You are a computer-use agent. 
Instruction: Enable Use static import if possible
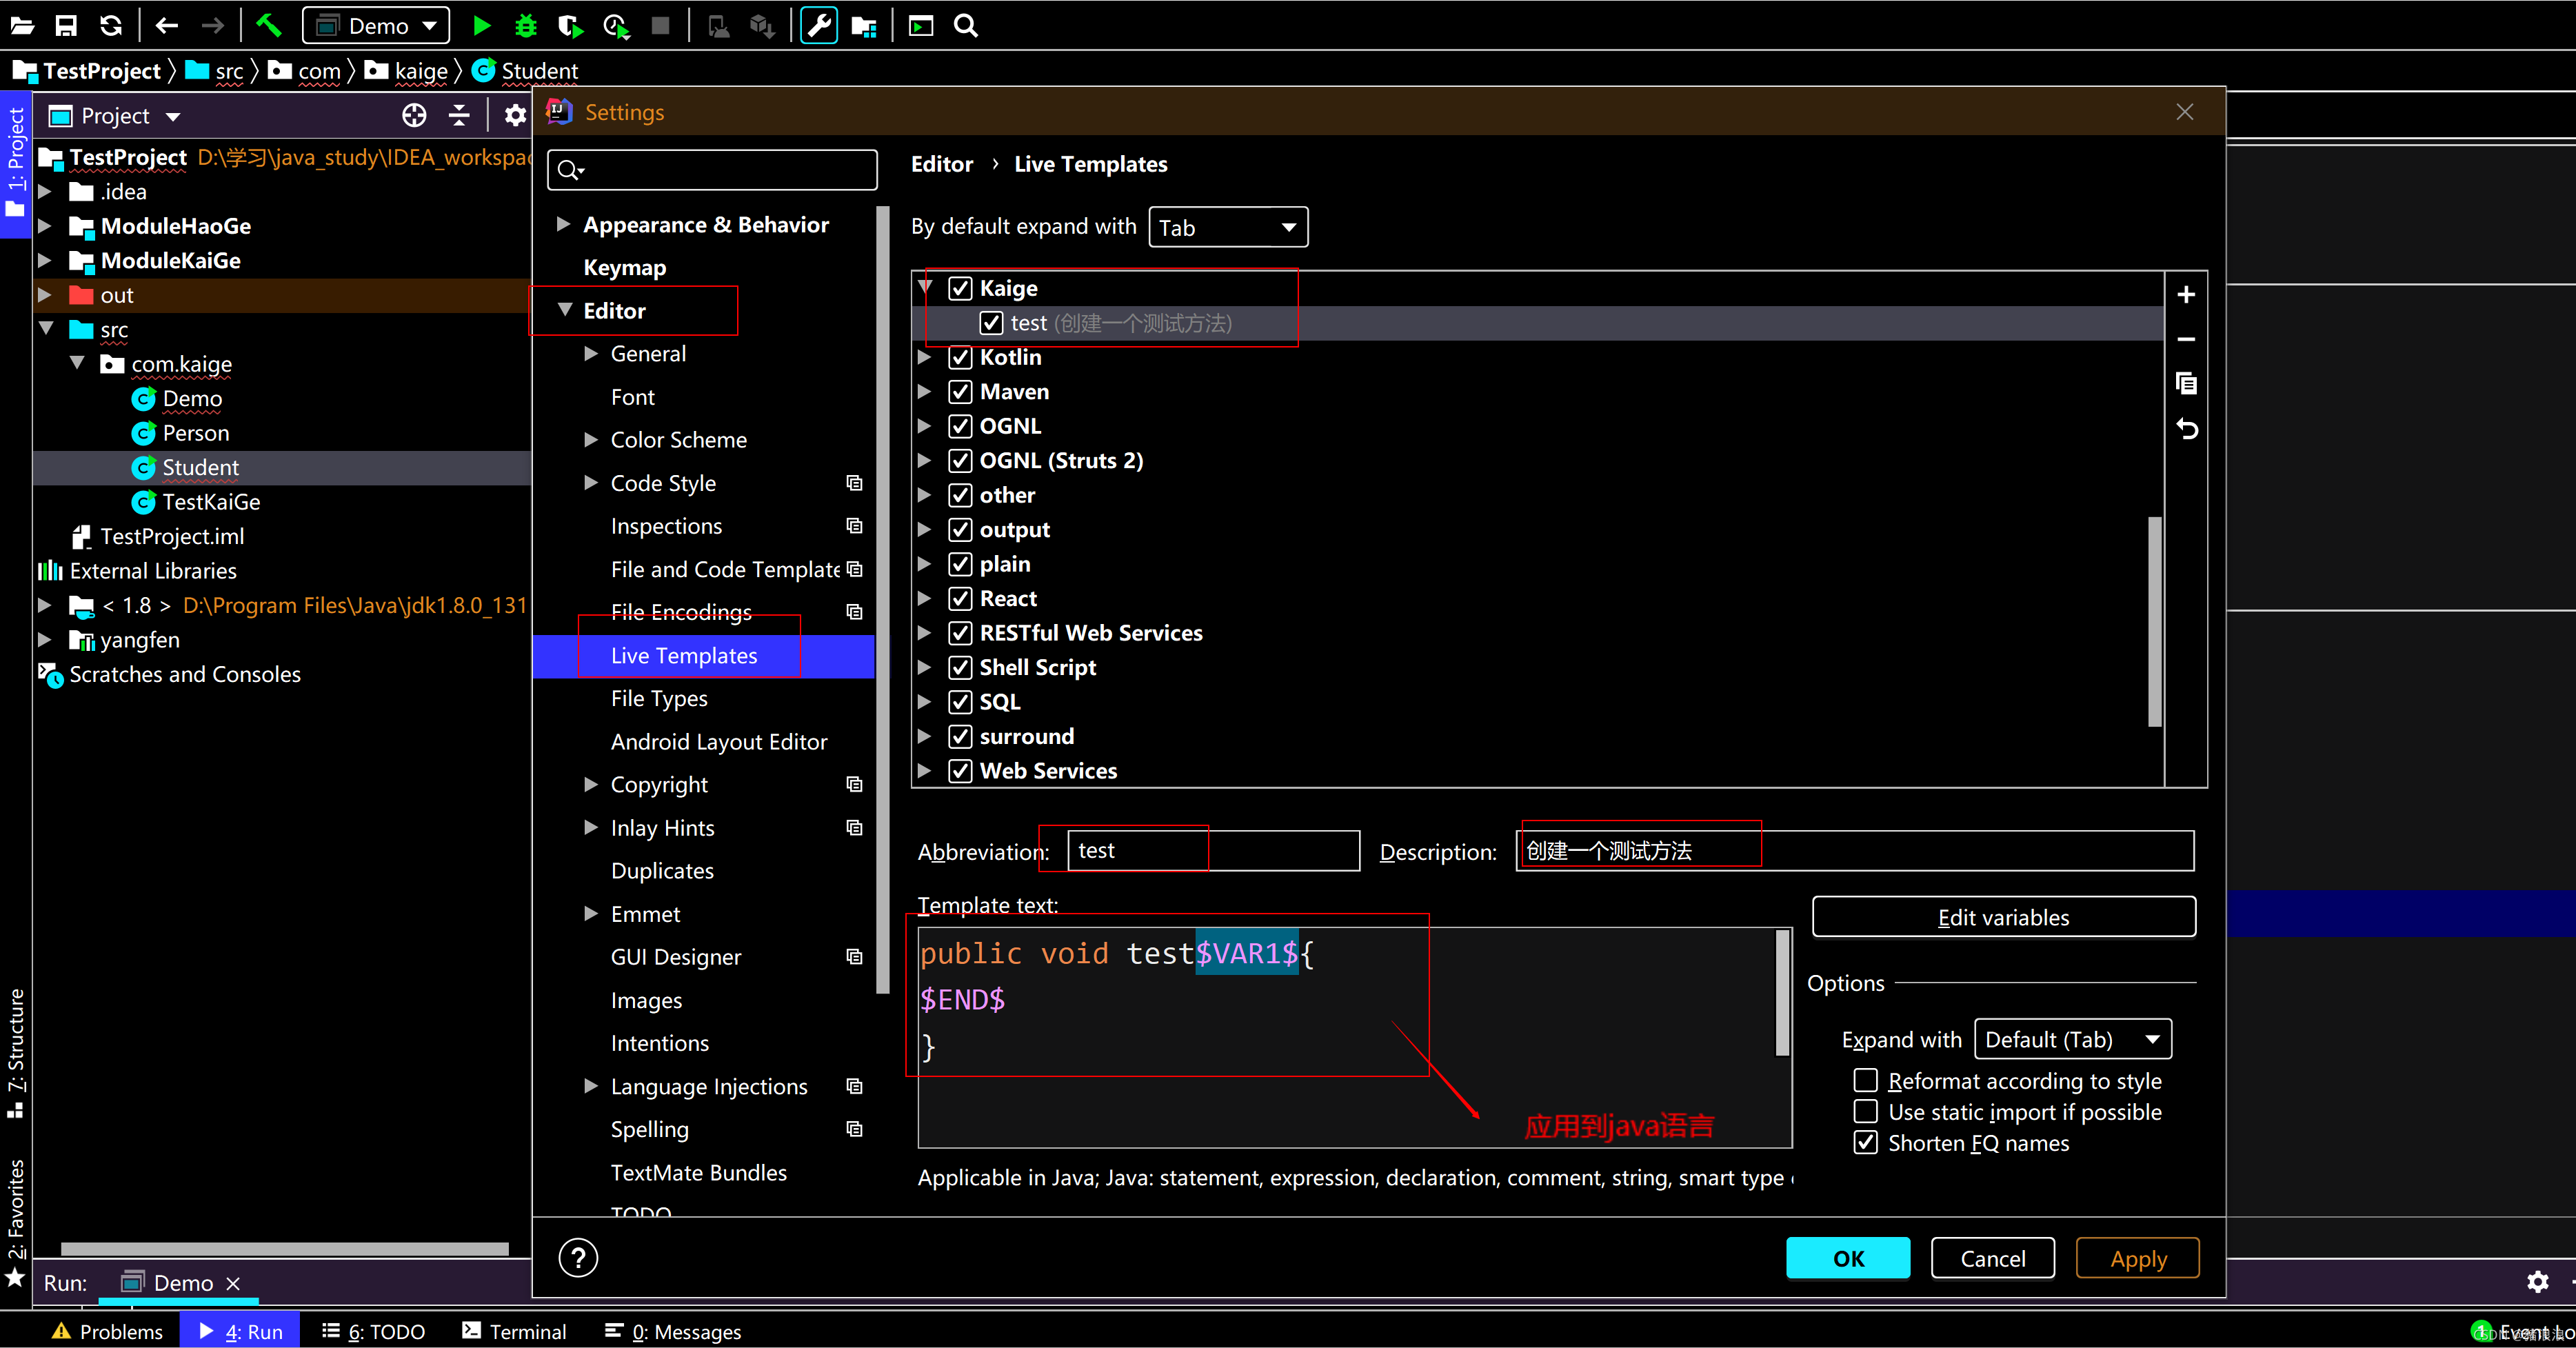[x=1865, y=1112]
